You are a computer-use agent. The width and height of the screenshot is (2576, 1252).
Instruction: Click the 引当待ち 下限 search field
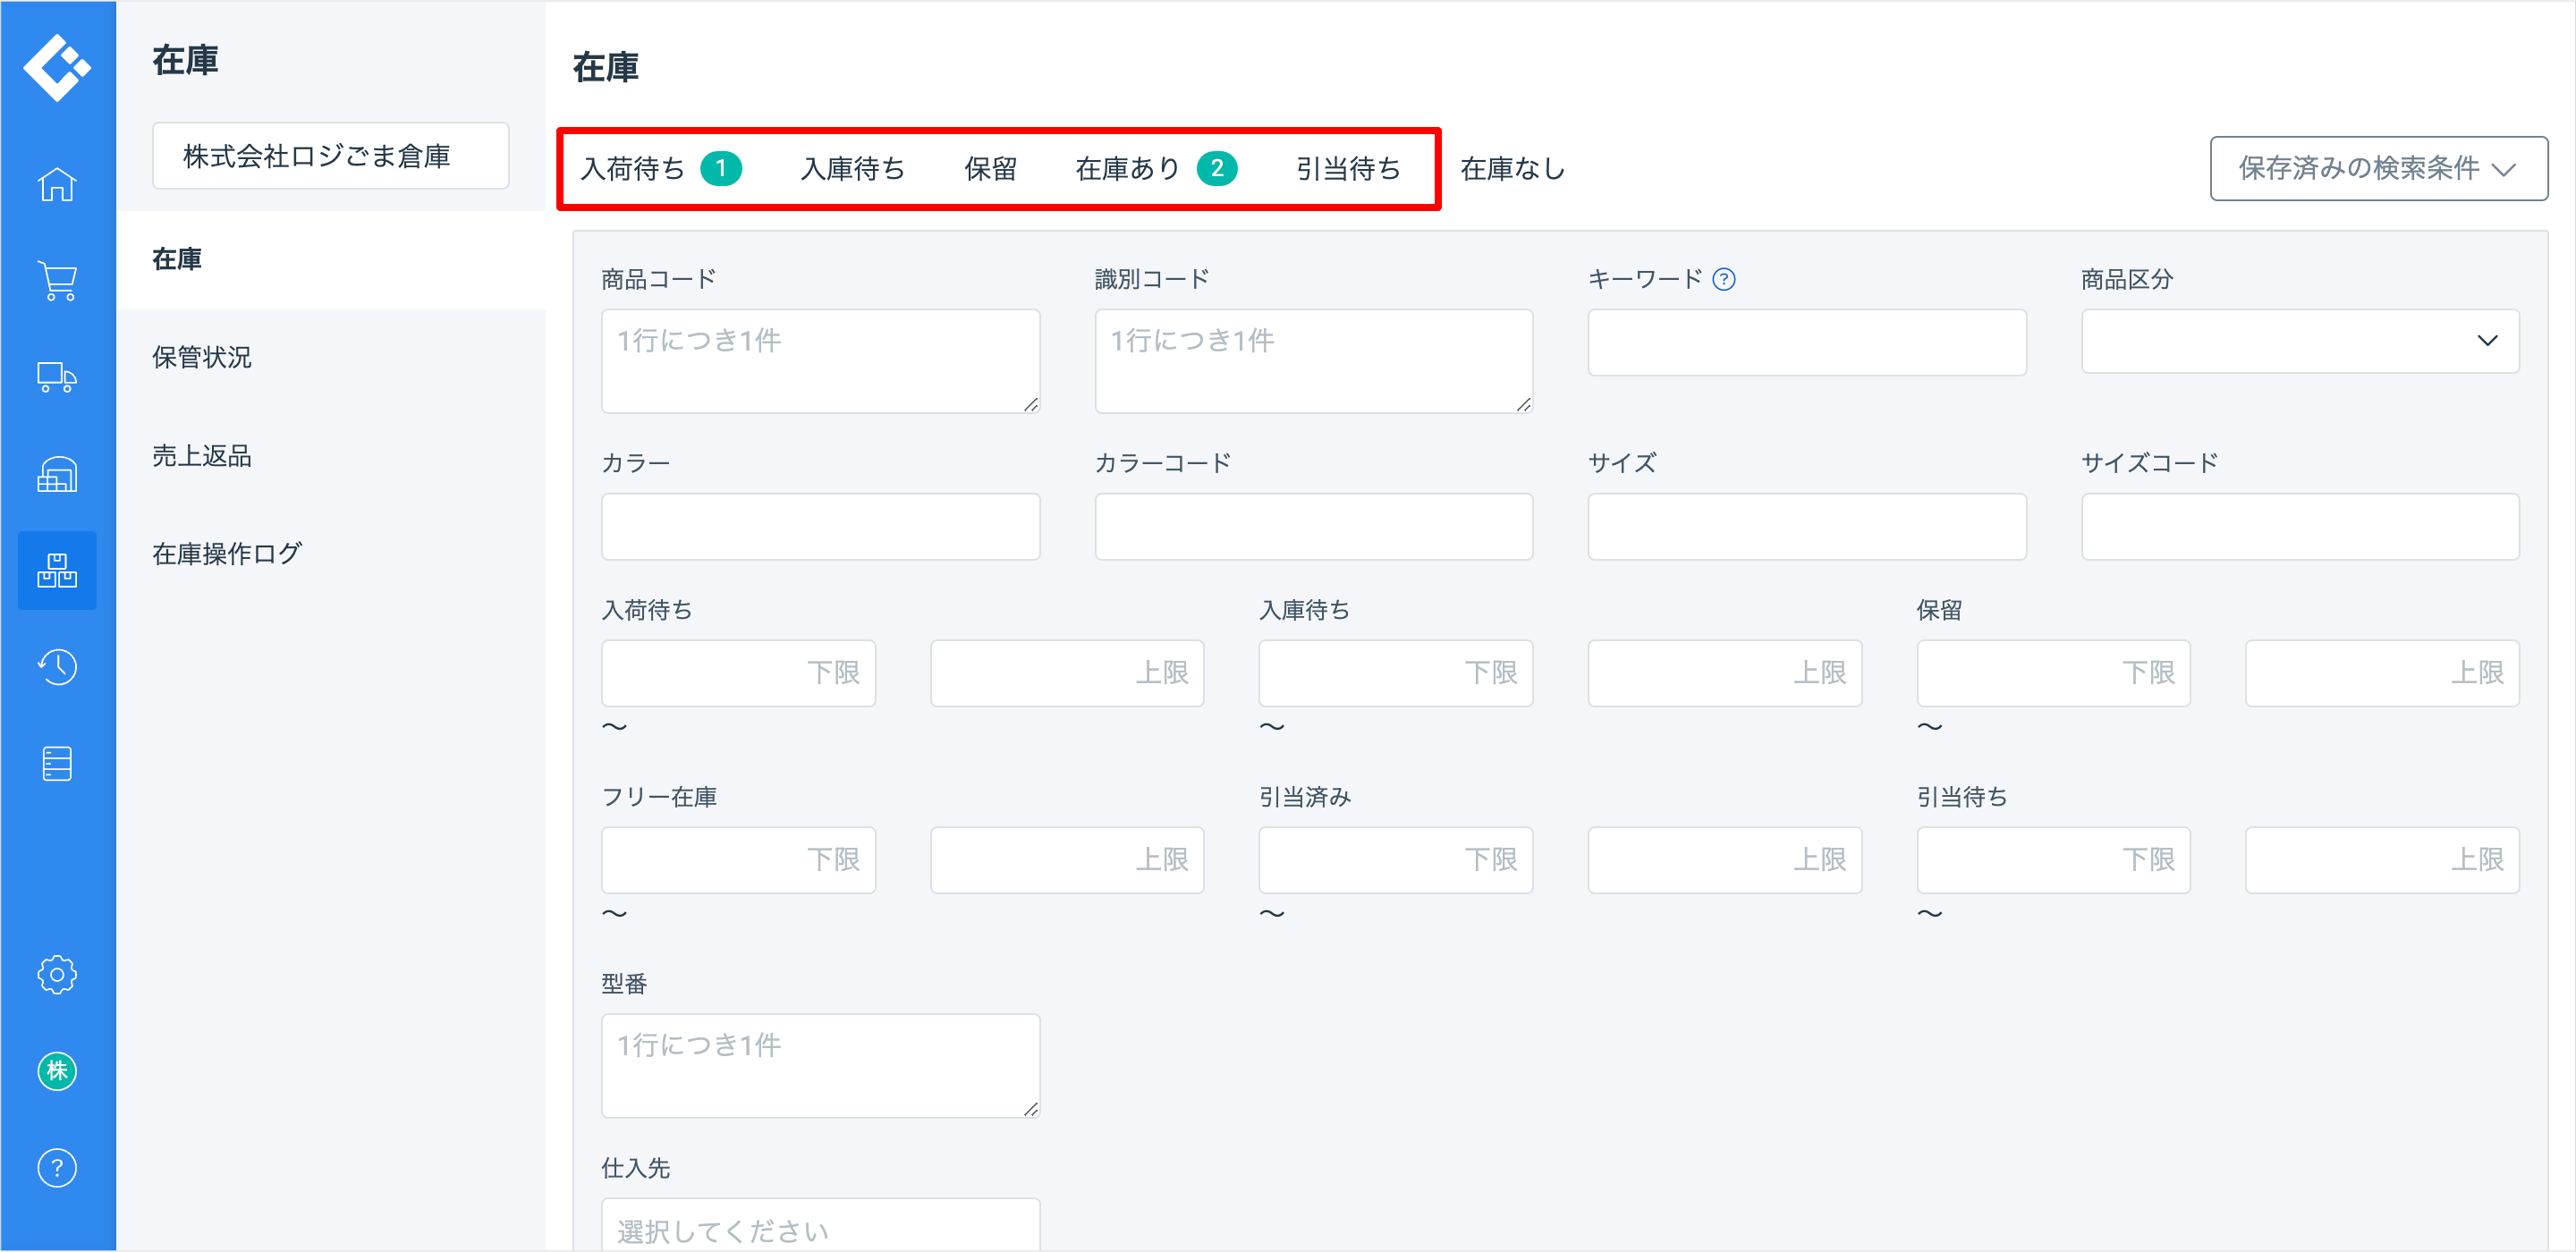[2053, 860]
